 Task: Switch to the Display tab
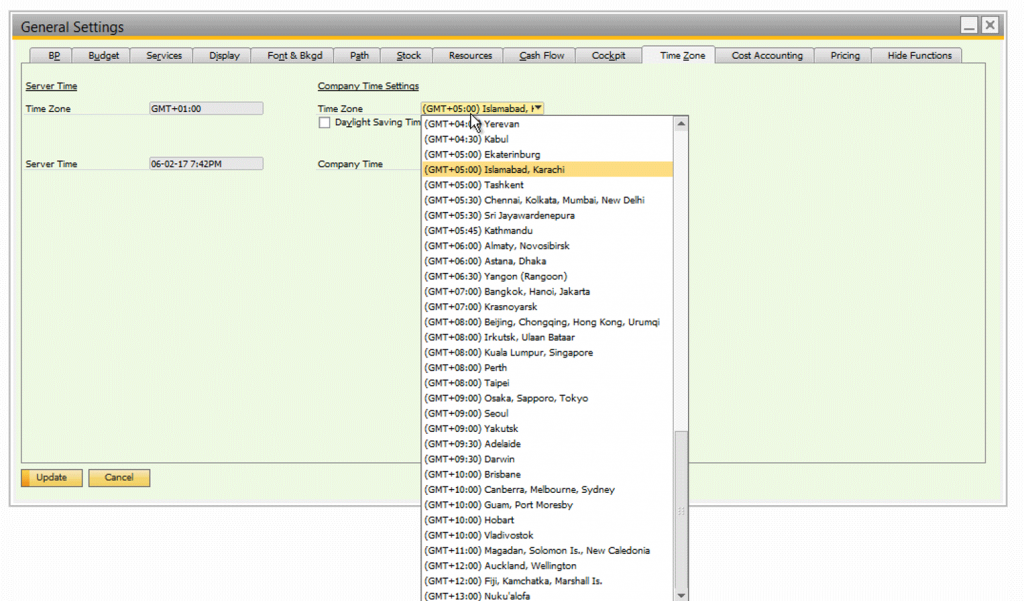(x=223, y=55)
